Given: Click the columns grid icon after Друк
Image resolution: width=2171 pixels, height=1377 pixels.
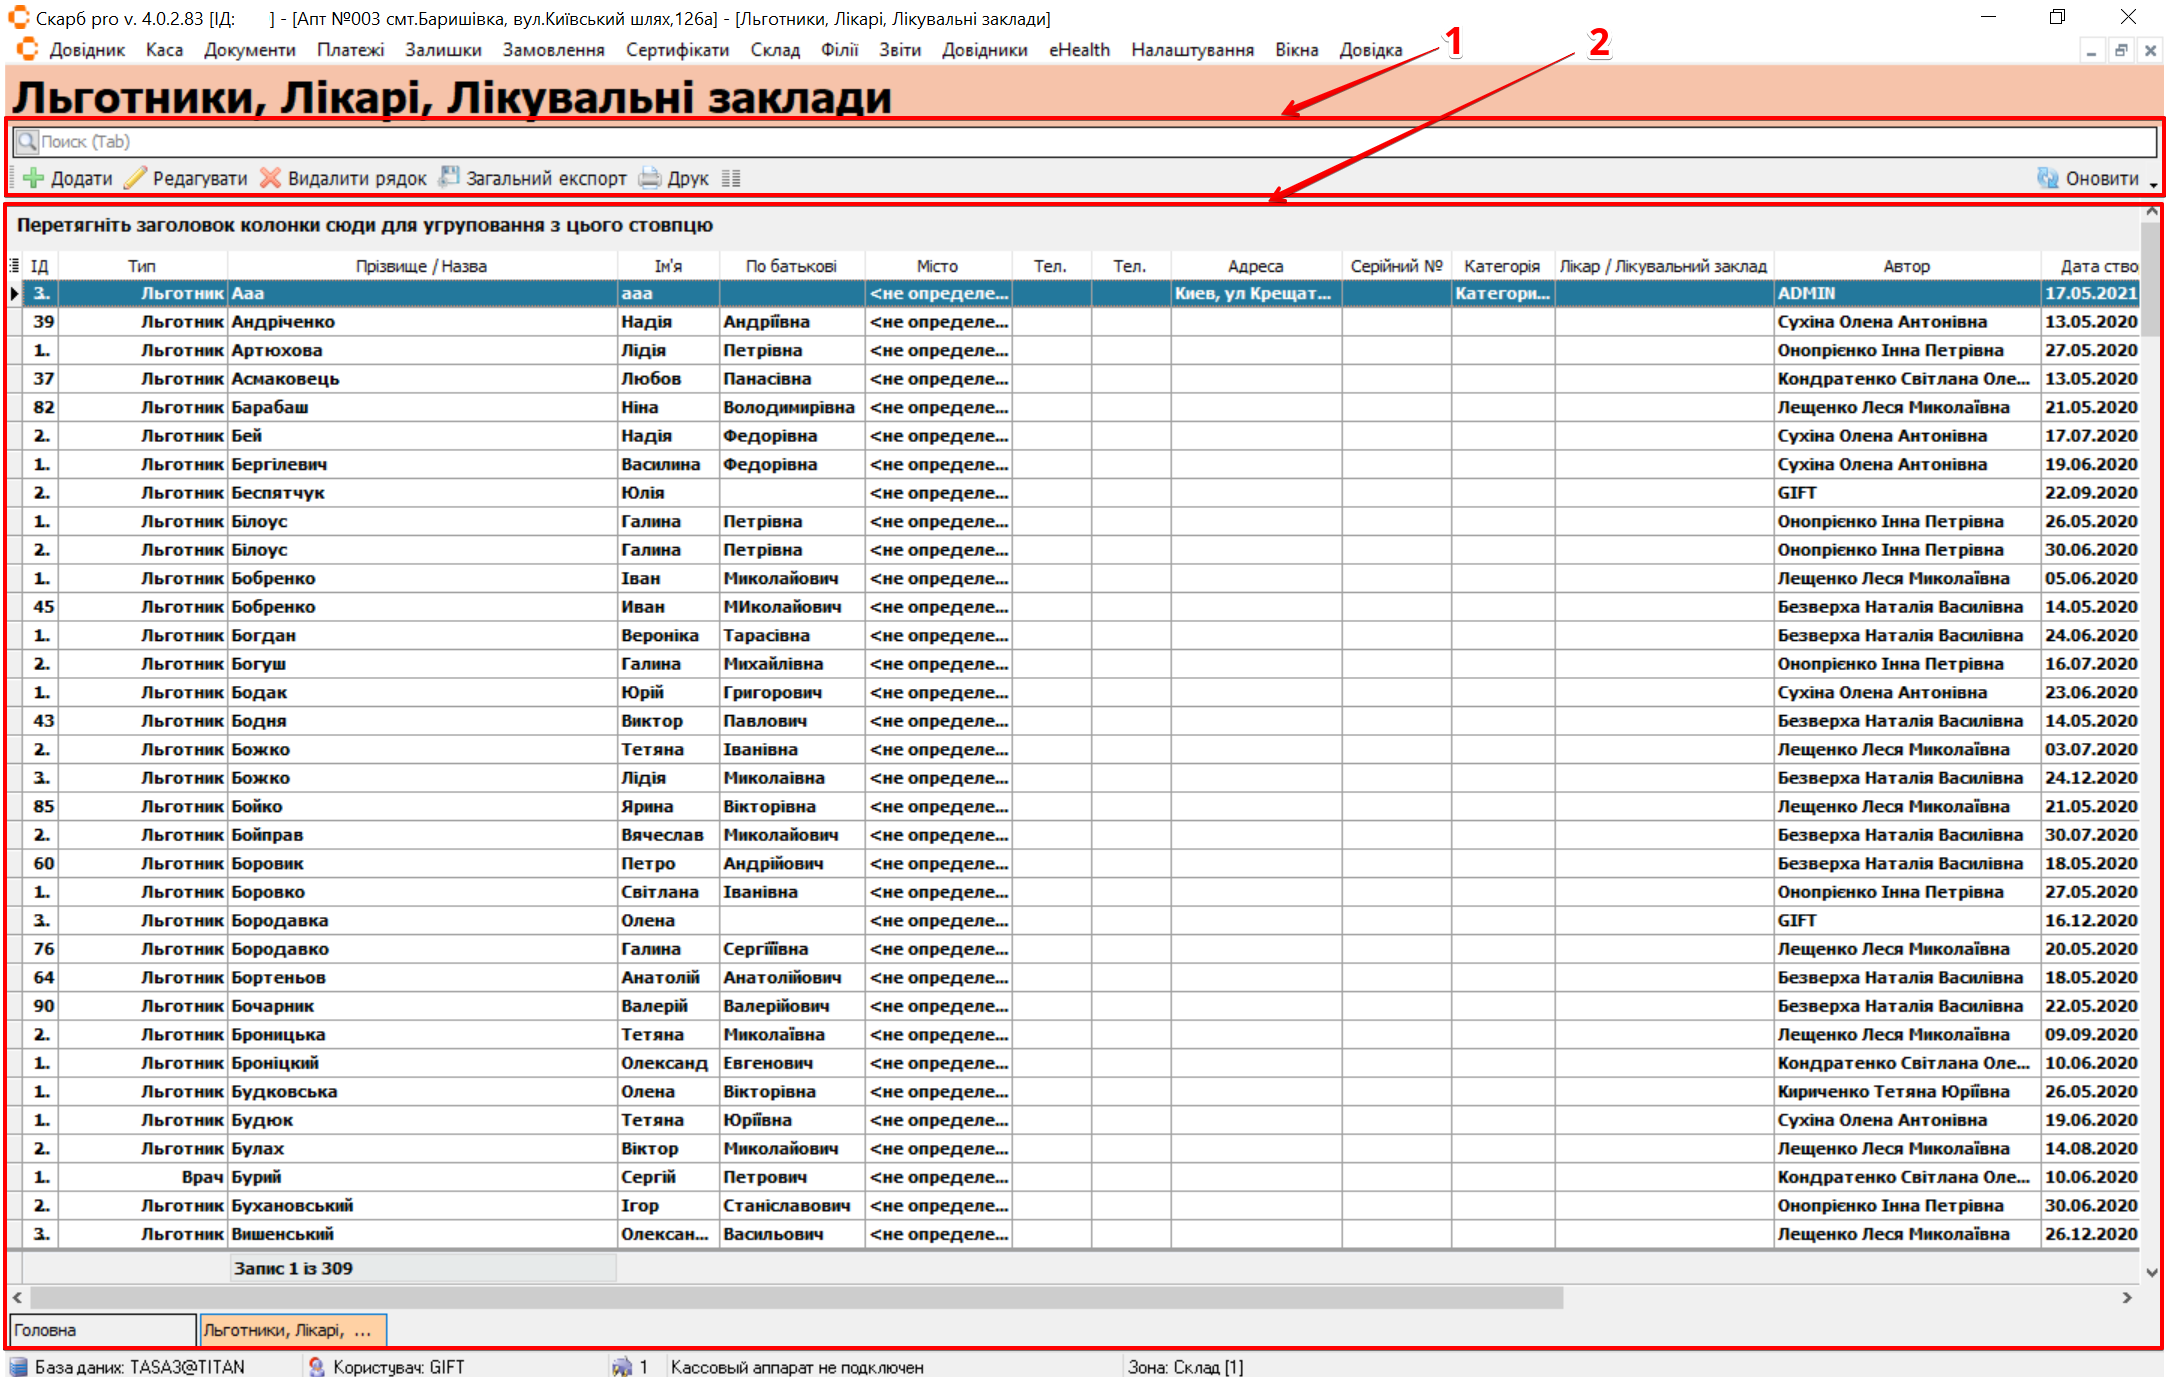Looking at the screenshot, I should coord(731,178).
